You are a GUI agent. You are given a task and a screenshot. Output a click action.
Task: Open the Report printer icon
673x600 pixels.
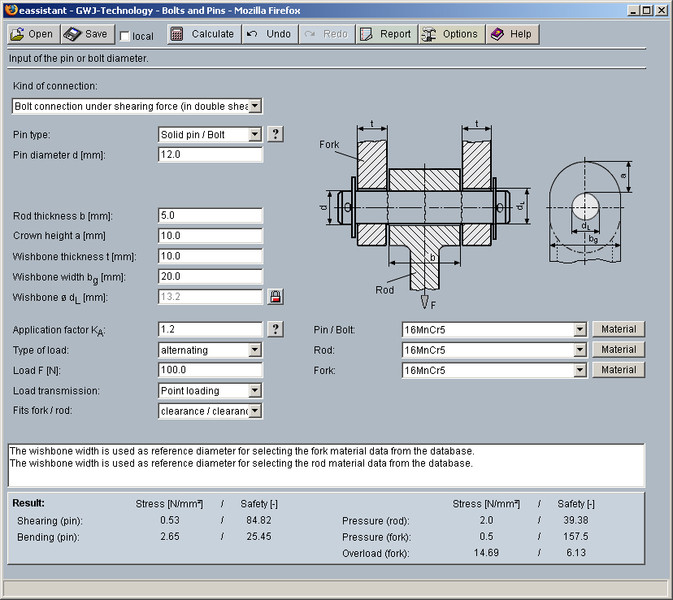pyautogui.click(x=365, y=34)
